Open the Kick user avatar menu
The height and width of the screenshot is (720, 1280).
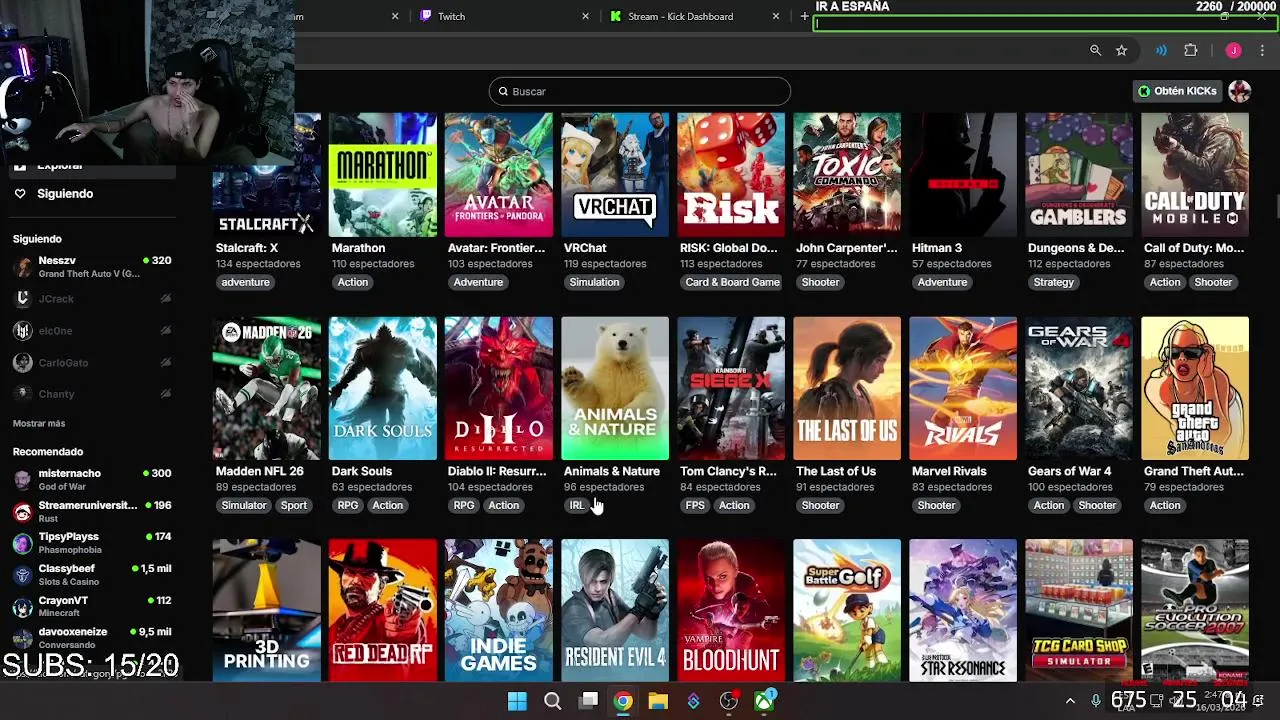coord(1239,91)
